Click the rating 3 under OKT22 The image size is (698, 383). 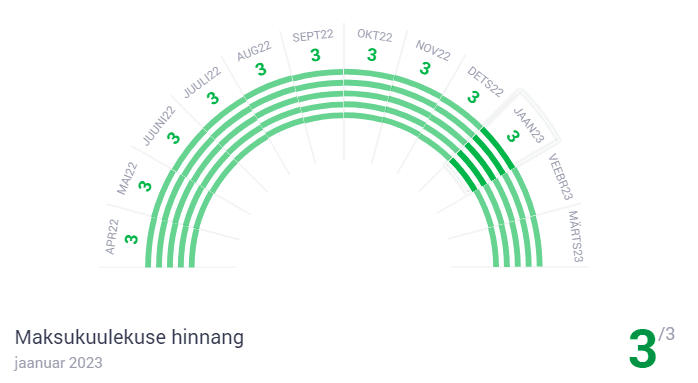point(372,55)
